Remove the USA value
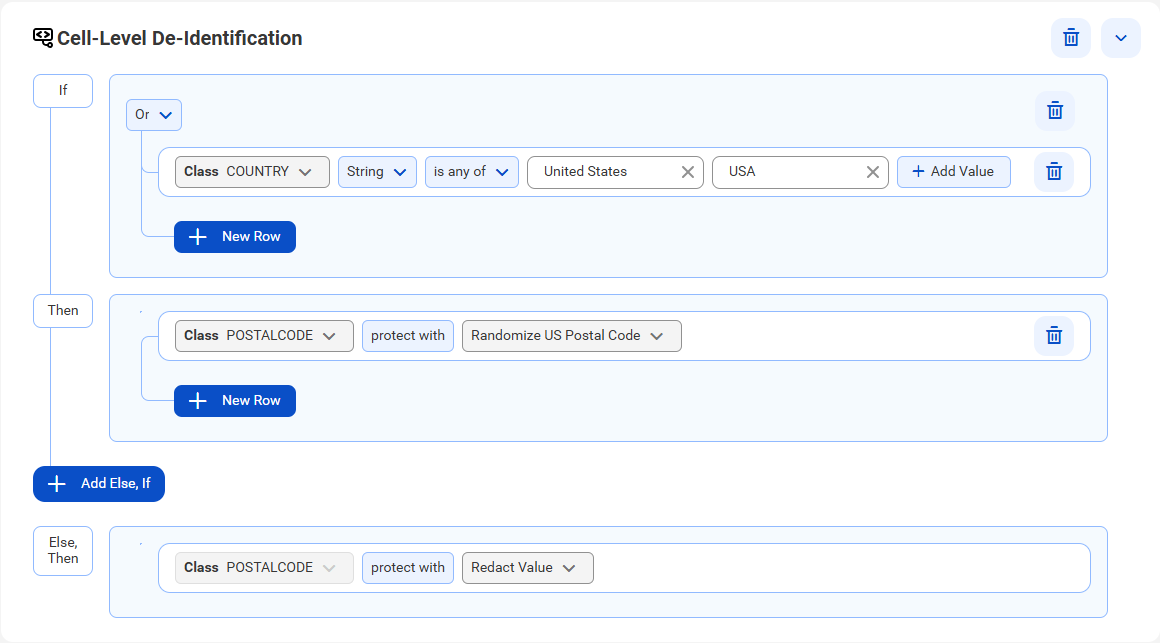1160x643 pixels. tap(872, 172)
